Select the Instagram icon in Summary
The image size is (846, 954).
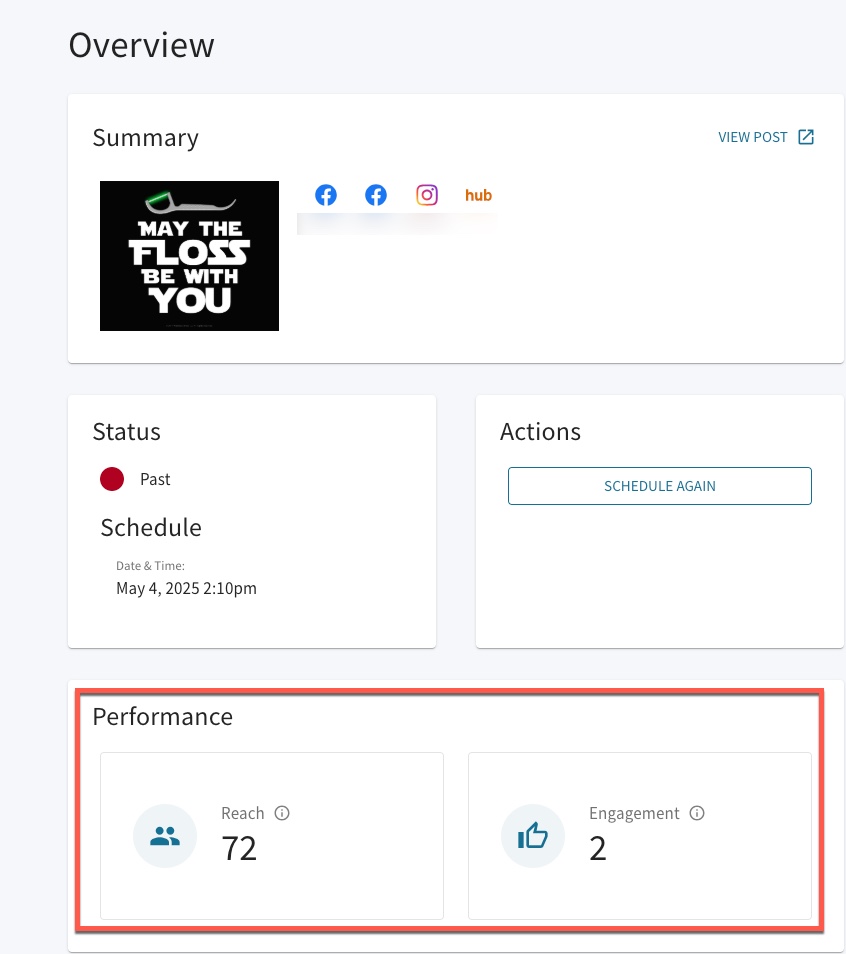coord(427,195)
